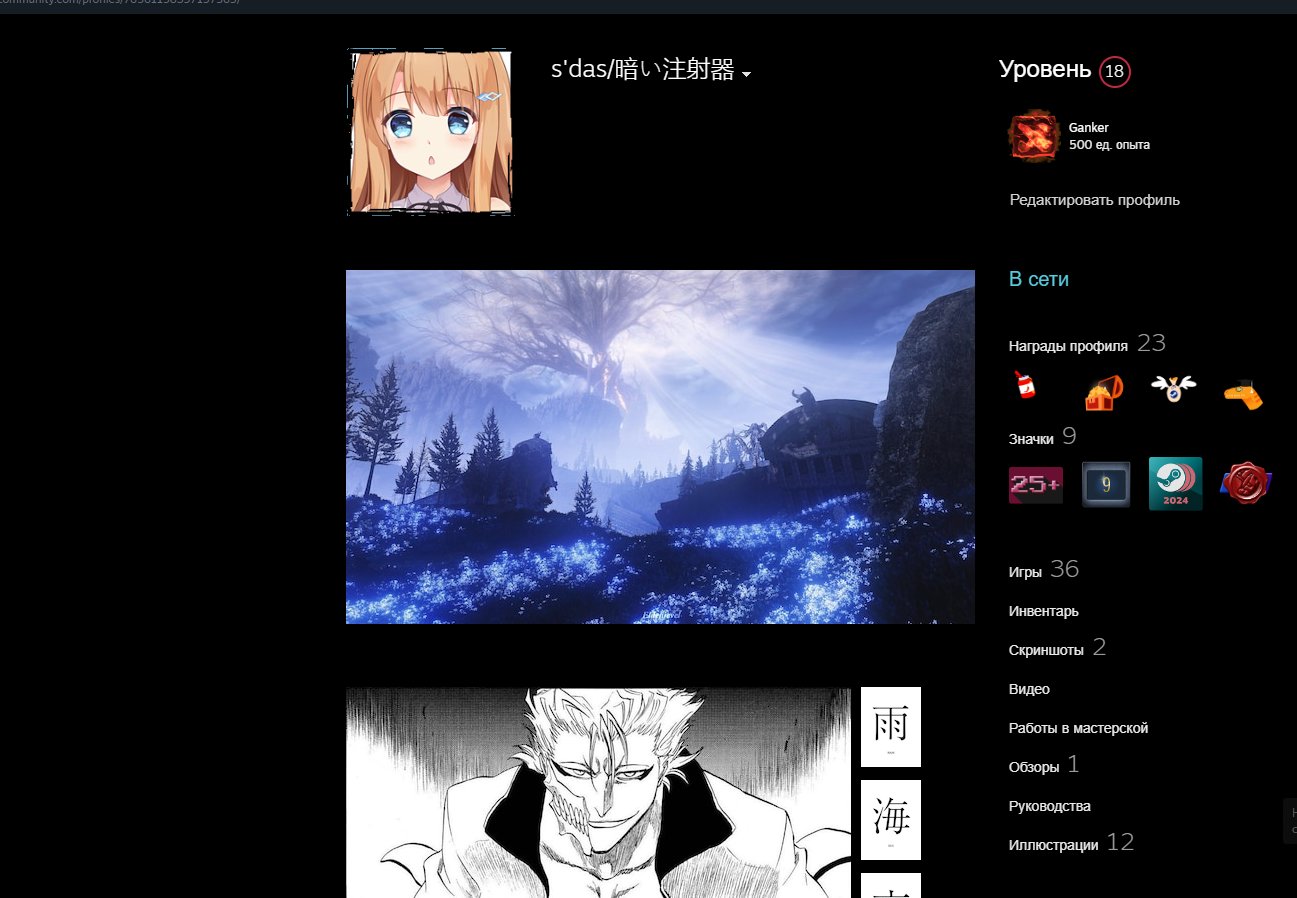Click the reviews count 1
This screenshot has width=1297, height=898.
coord(1074,764)
